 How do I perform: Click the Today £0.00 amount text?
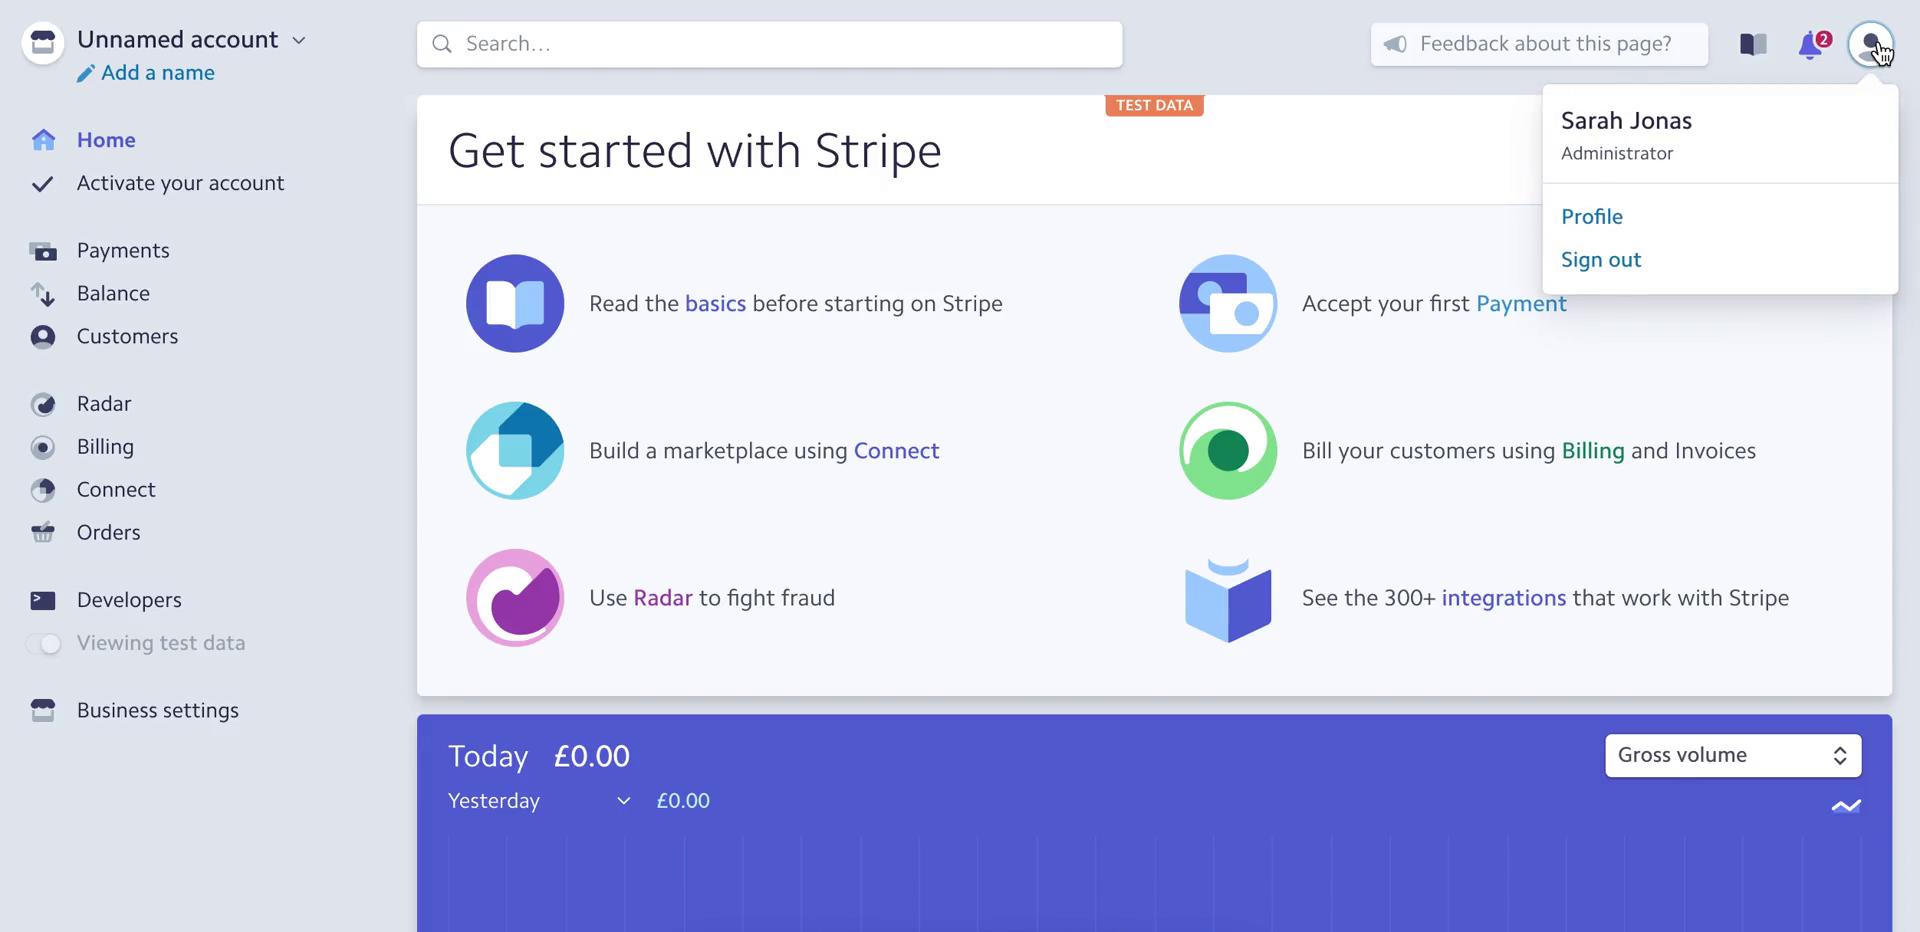[x=592, y=757]
